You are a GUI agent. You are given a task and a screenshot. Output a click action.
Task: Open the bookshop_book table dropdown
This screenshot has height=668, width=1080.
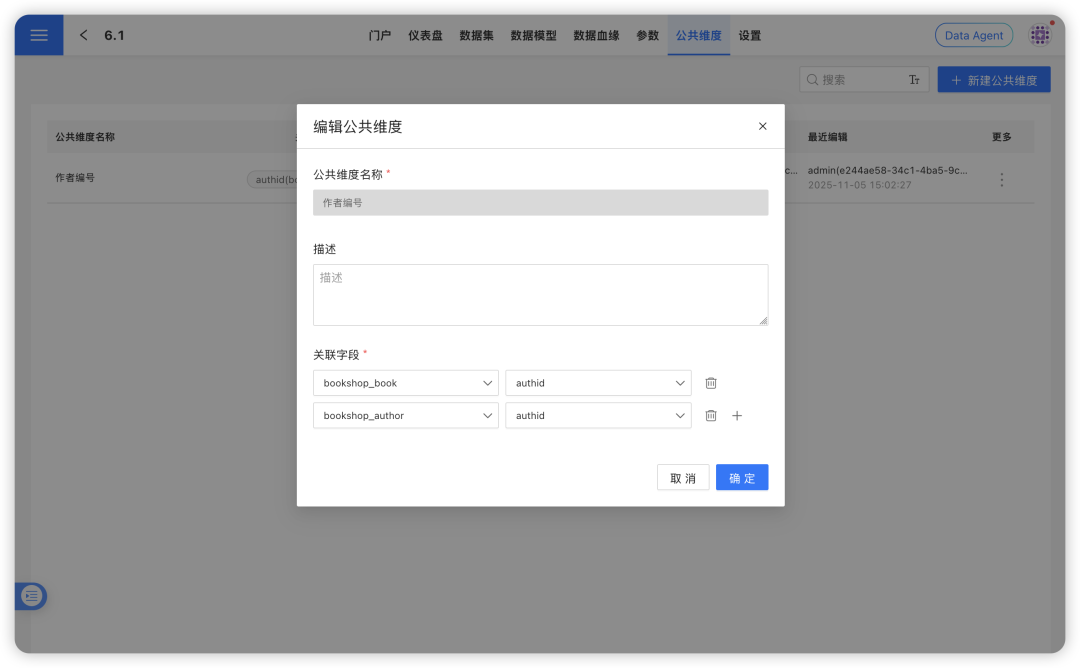405,382
